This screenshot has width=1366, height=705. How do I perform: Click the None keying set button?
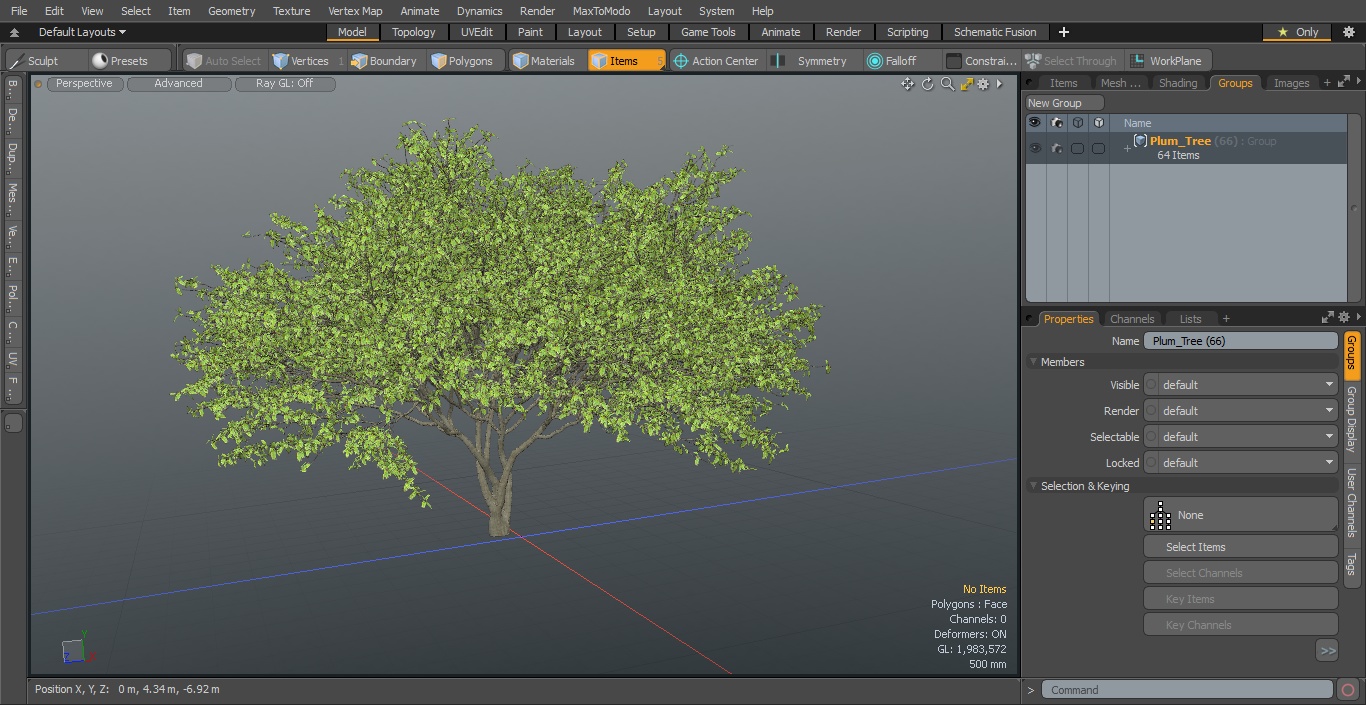[x=1240, y=515]
